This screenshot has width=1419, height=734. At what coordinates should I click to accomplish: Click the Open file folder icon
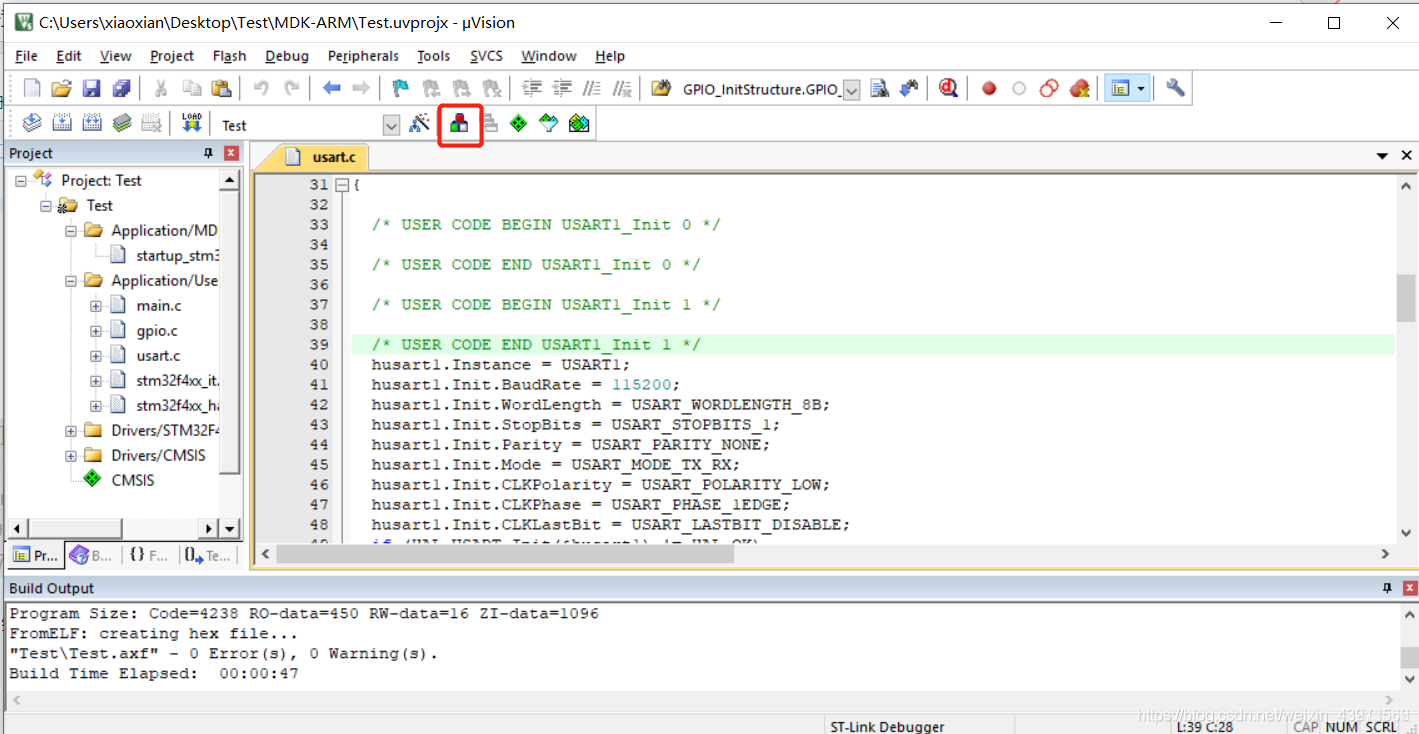[61, 88]
